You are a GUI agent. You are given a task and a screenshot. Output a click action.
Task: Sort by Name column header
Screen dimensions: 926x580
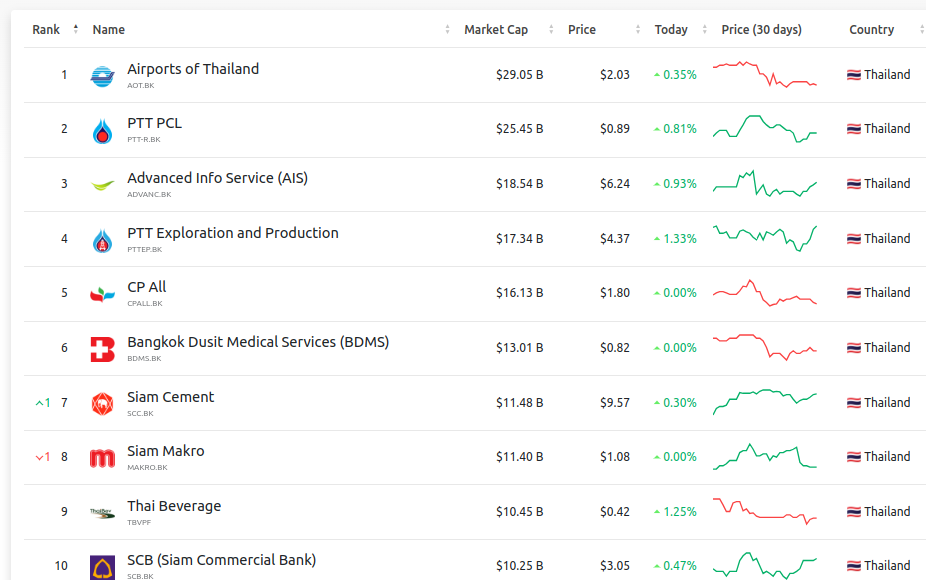click(x=109, y=30)
